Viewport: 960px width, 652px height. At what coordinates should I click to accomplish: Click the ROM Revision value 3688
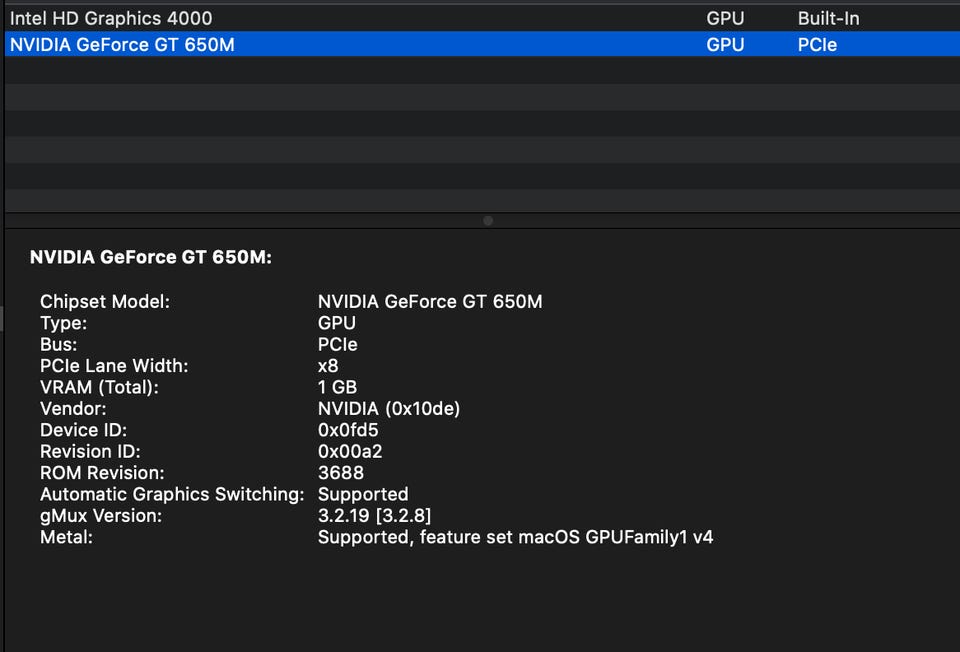(341, 473)
